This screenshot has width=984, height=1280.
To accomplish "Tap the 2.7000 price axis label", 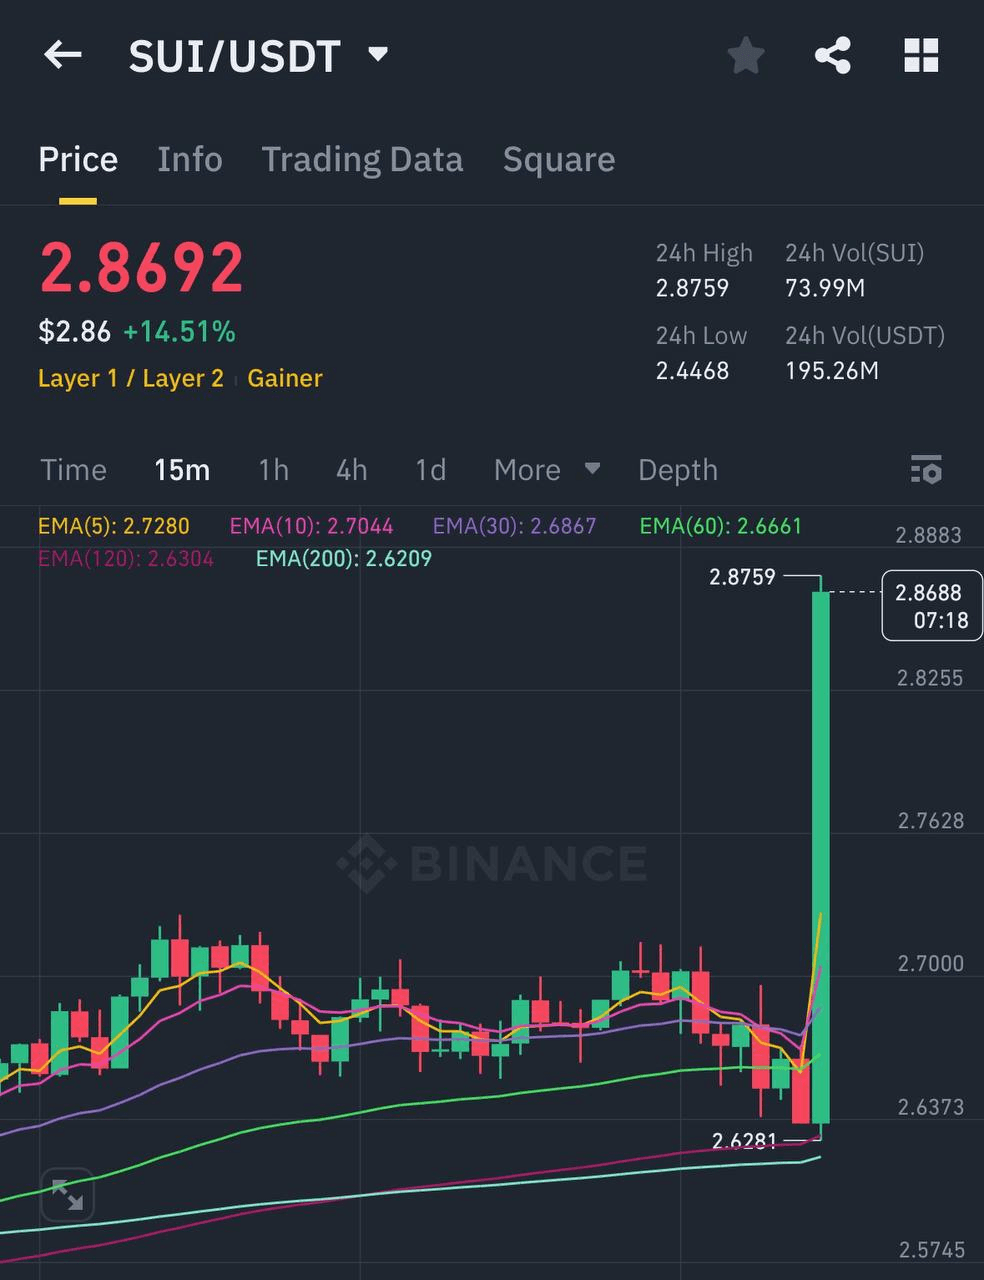I will click(930, 964).
